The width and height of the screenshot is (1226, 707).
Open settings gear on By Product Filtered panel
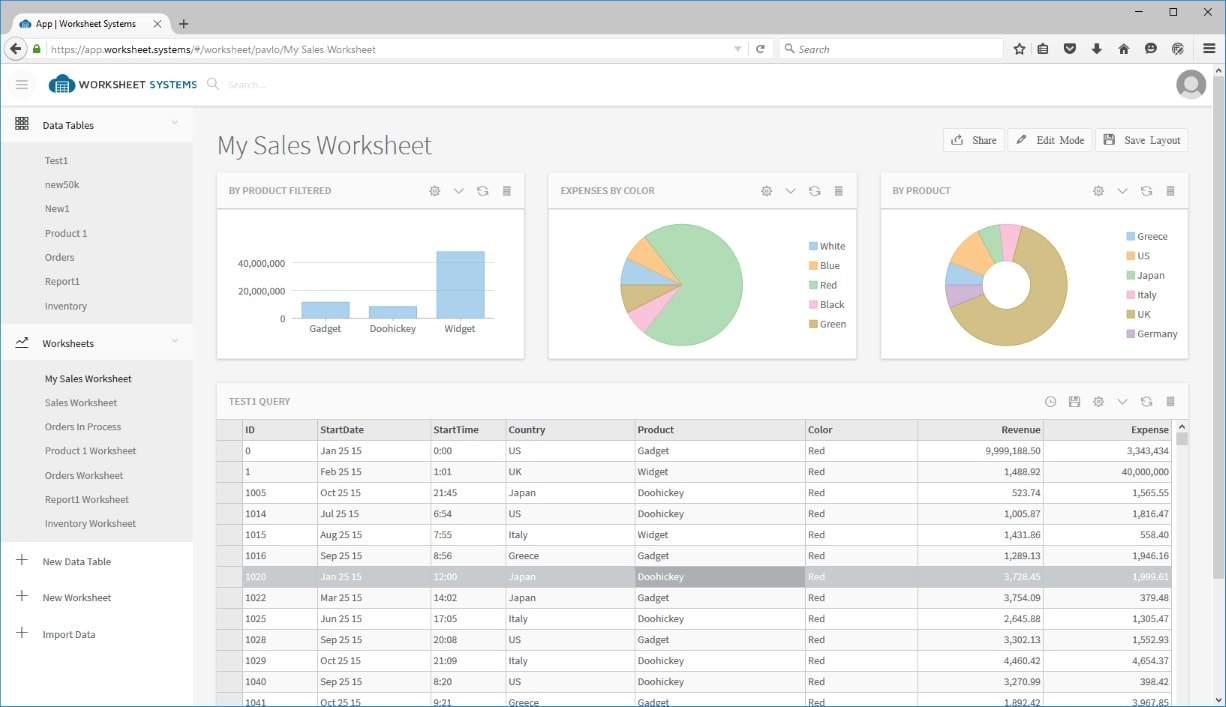click(x=435, y=191)
